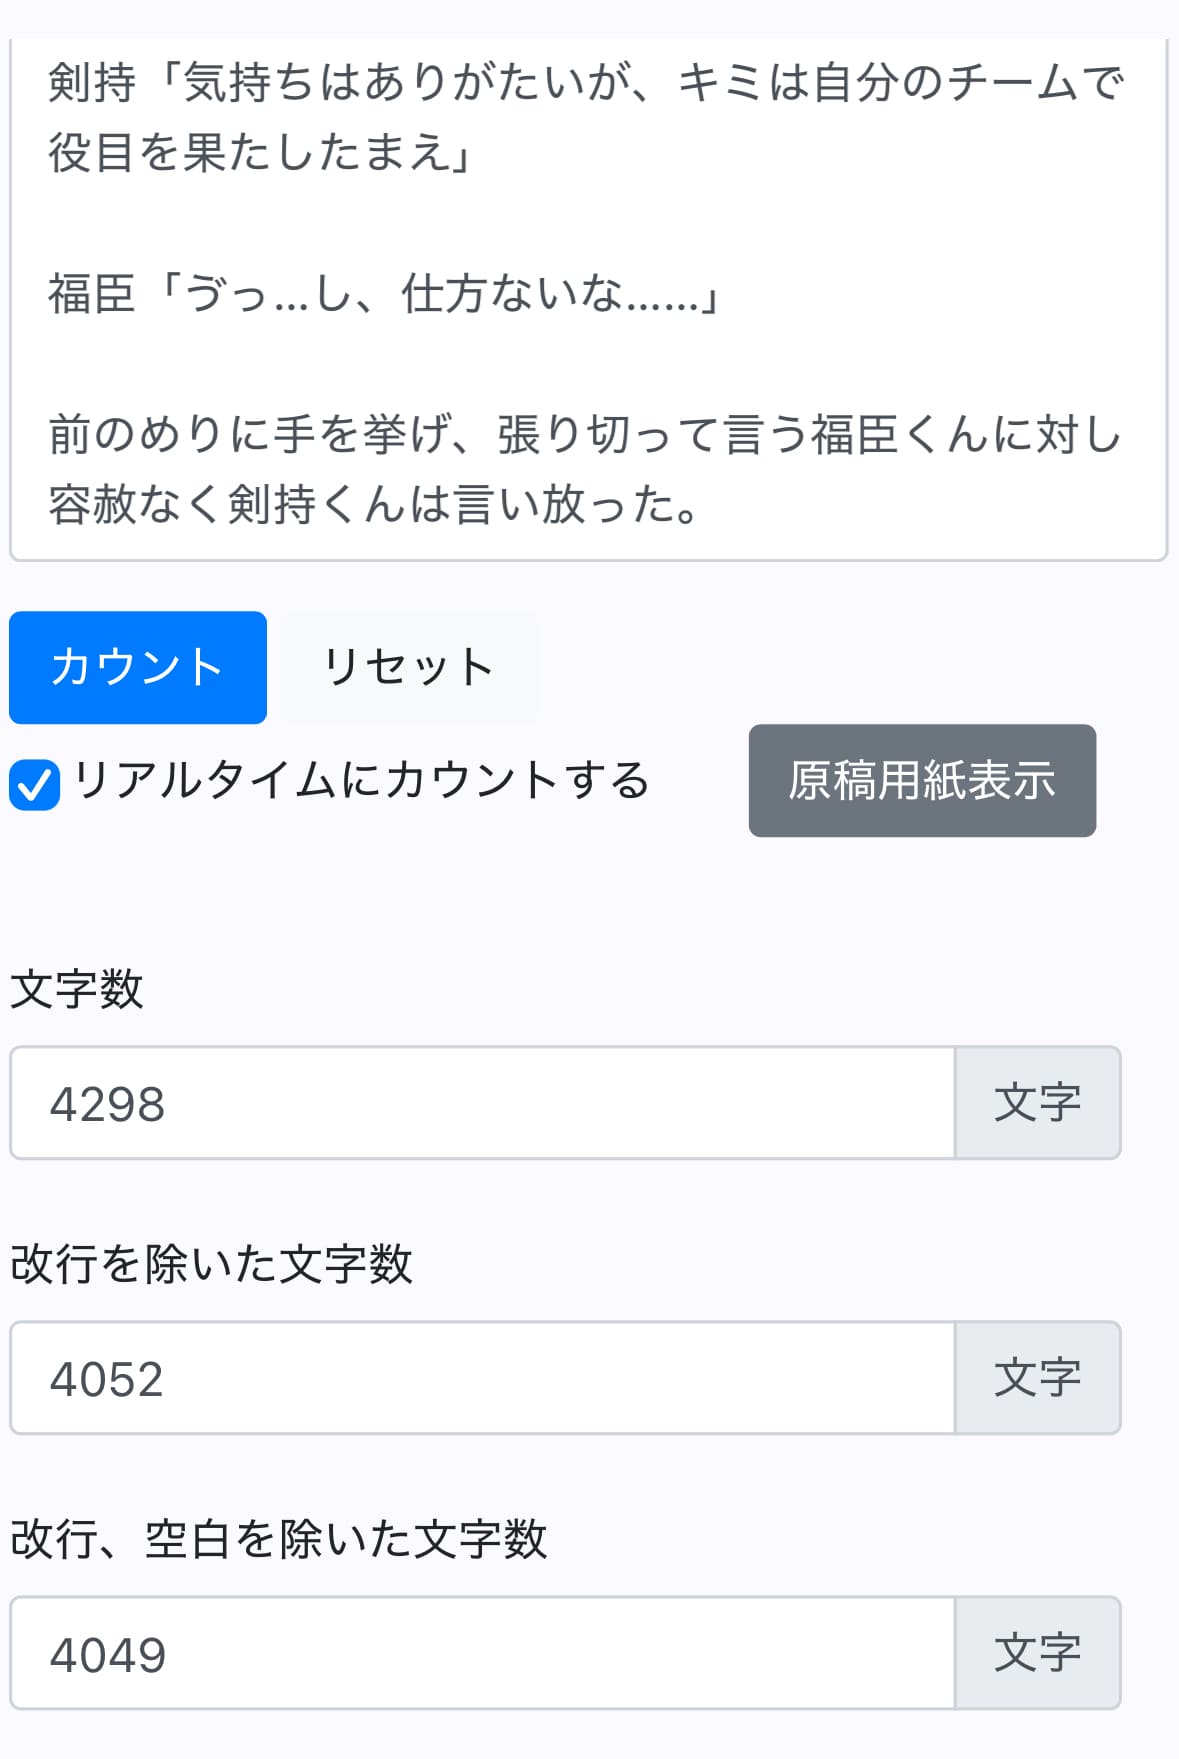This screenshot has width=1179, height=1759.
Task: Click the 文字 unit beside 4049
Action: (1037, 1653)
